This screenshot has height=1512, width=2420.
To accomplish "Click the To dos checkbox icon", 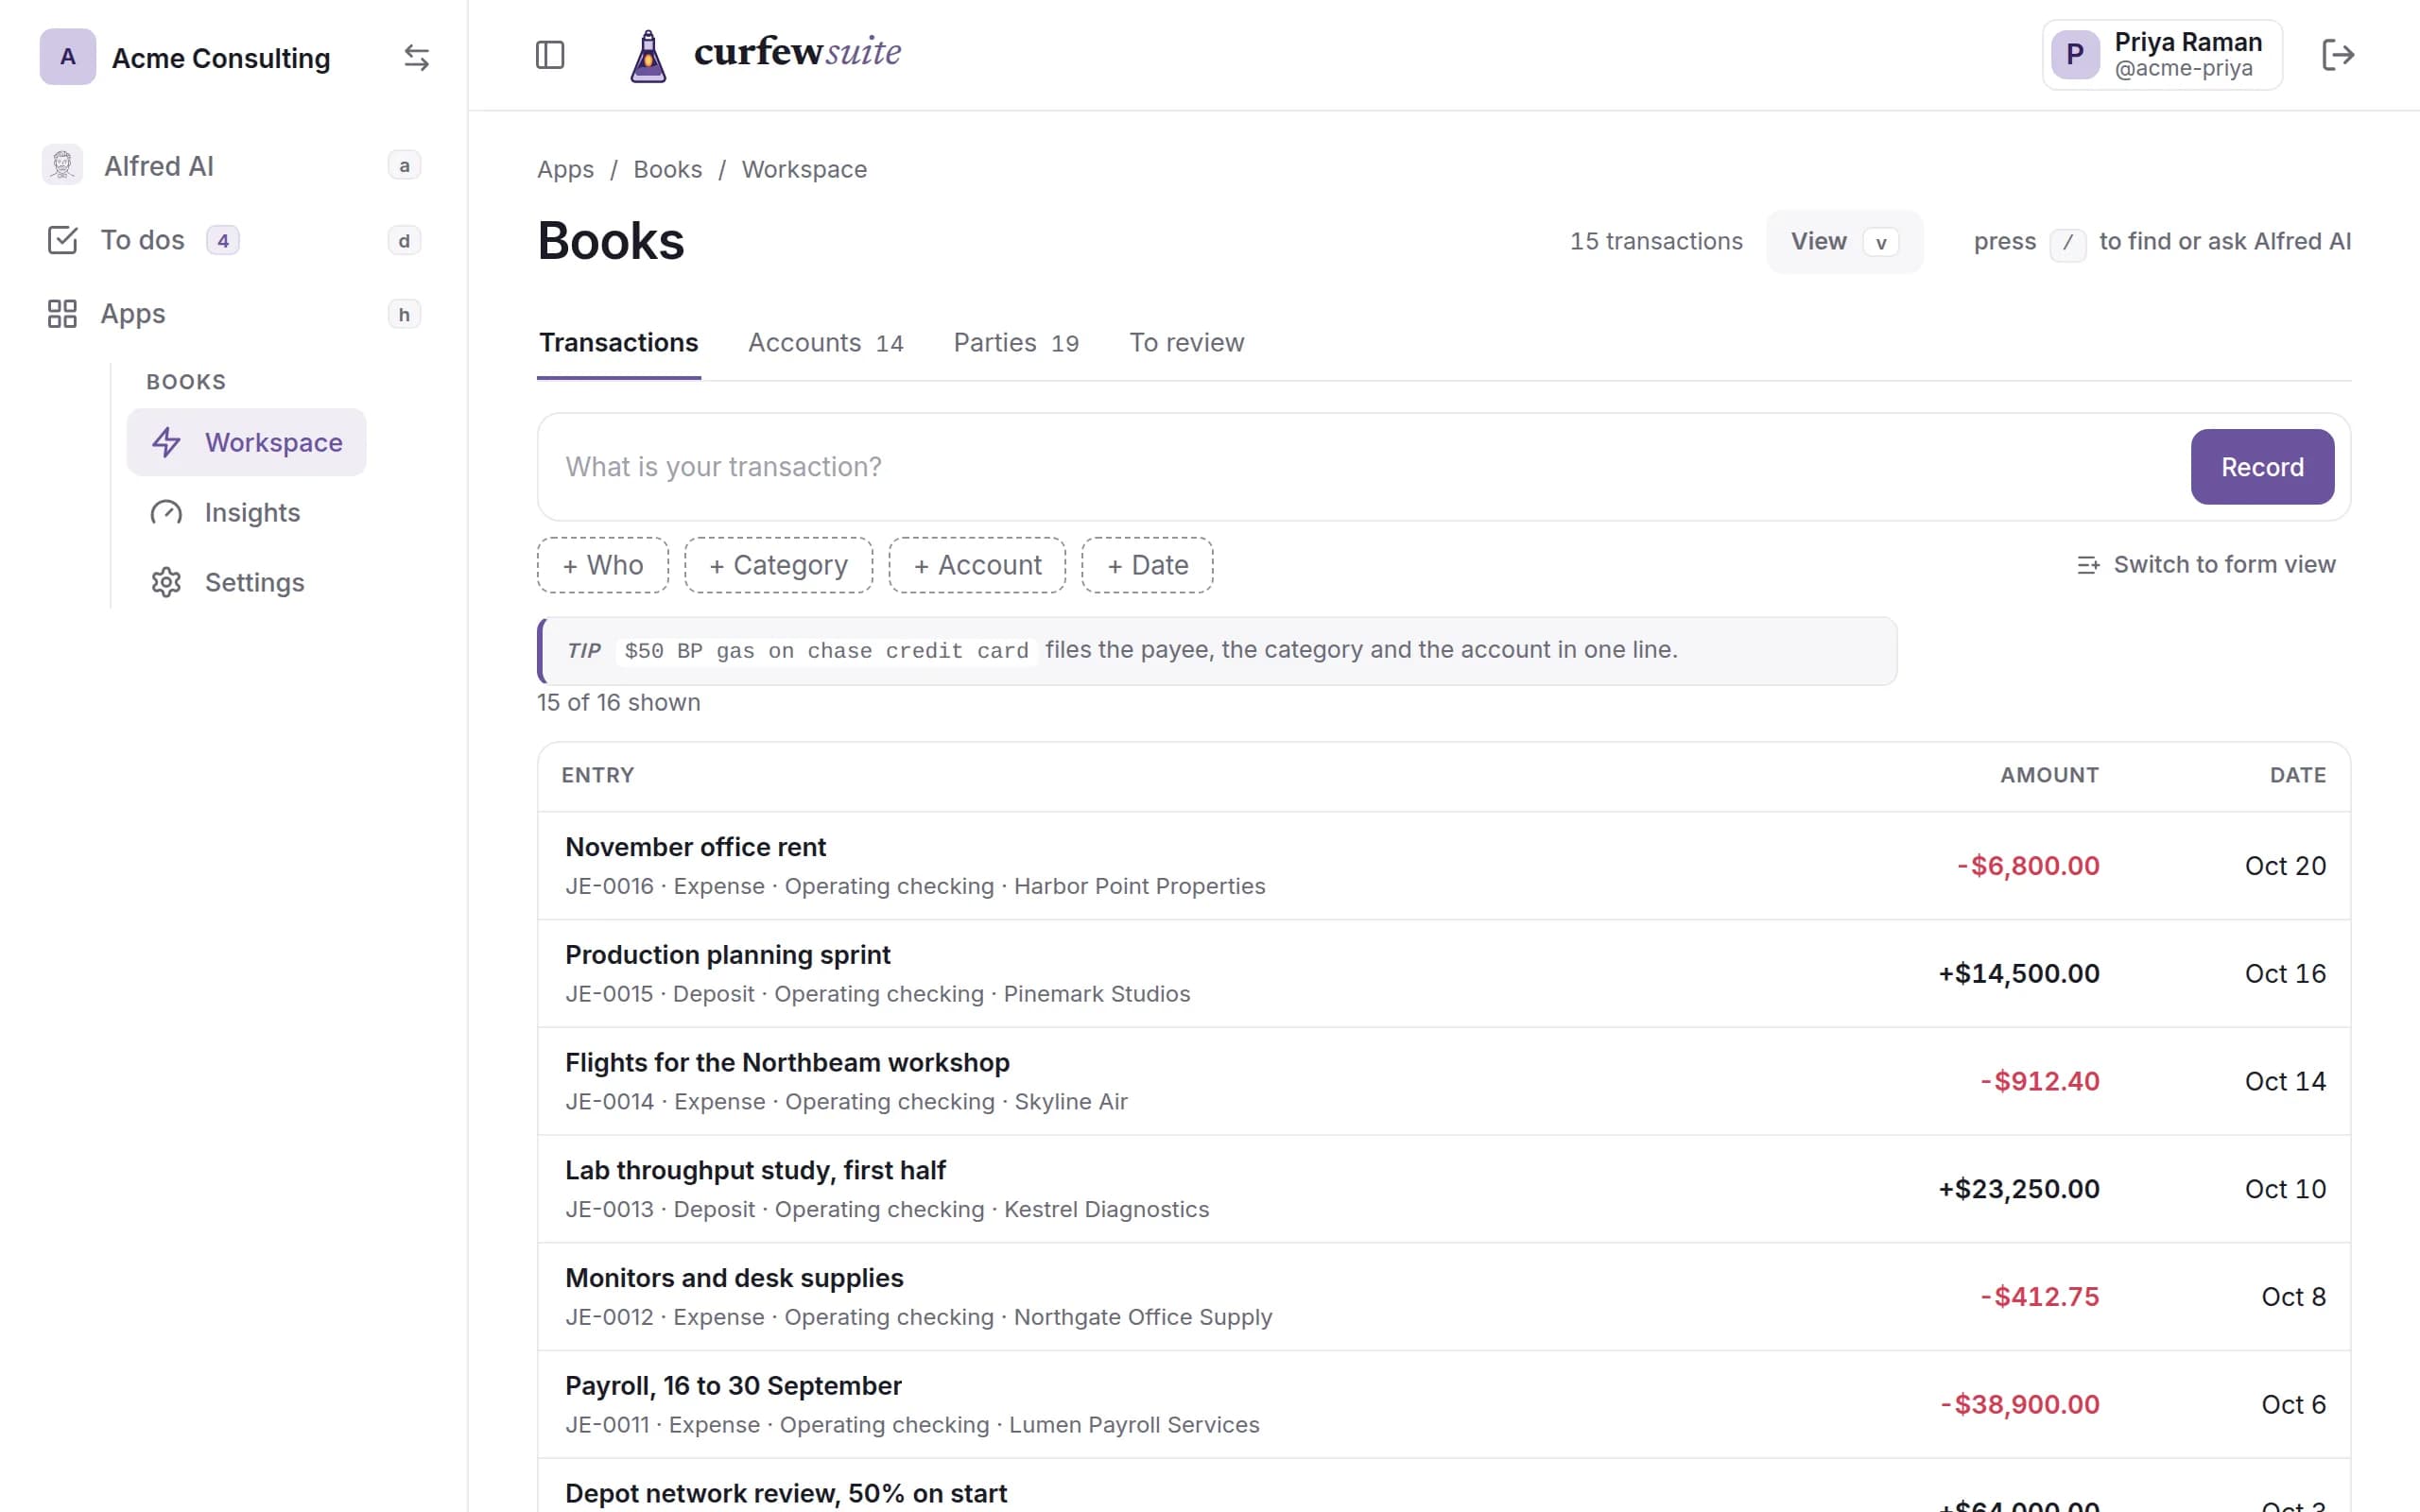I will point(62,240).
